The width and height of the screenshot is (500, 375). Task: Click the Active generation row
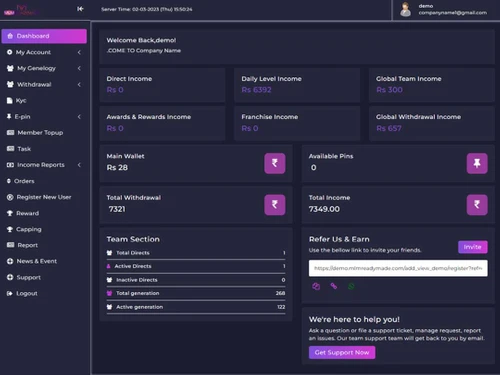196,307
